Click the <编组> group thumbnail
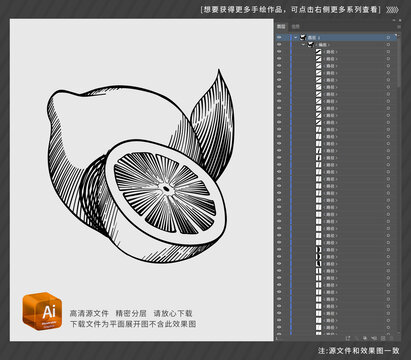The width and height of the screenshot is (411, 360). tap(311, 44)
